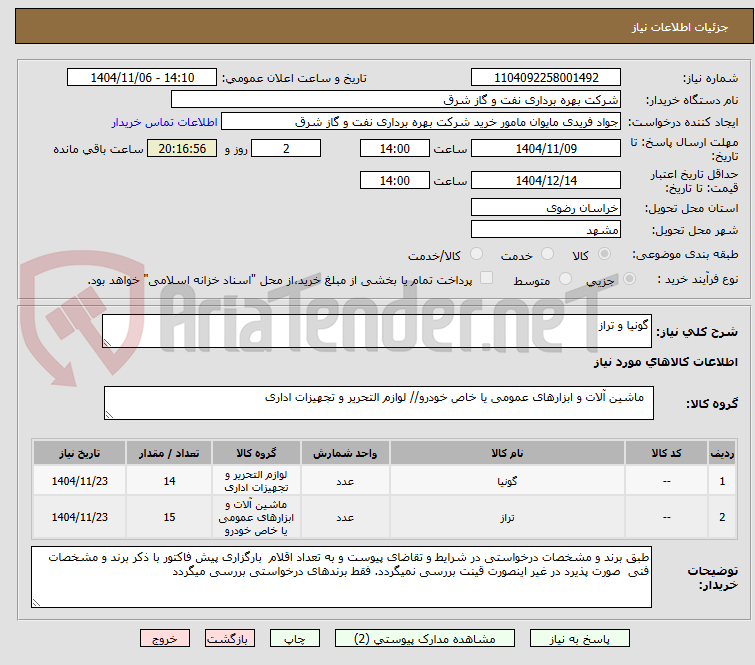Viewport: 755px width, 665px height.
Task: Click the announcement date field 1404/11/06 - 14:10
Action: click(142, 78)
